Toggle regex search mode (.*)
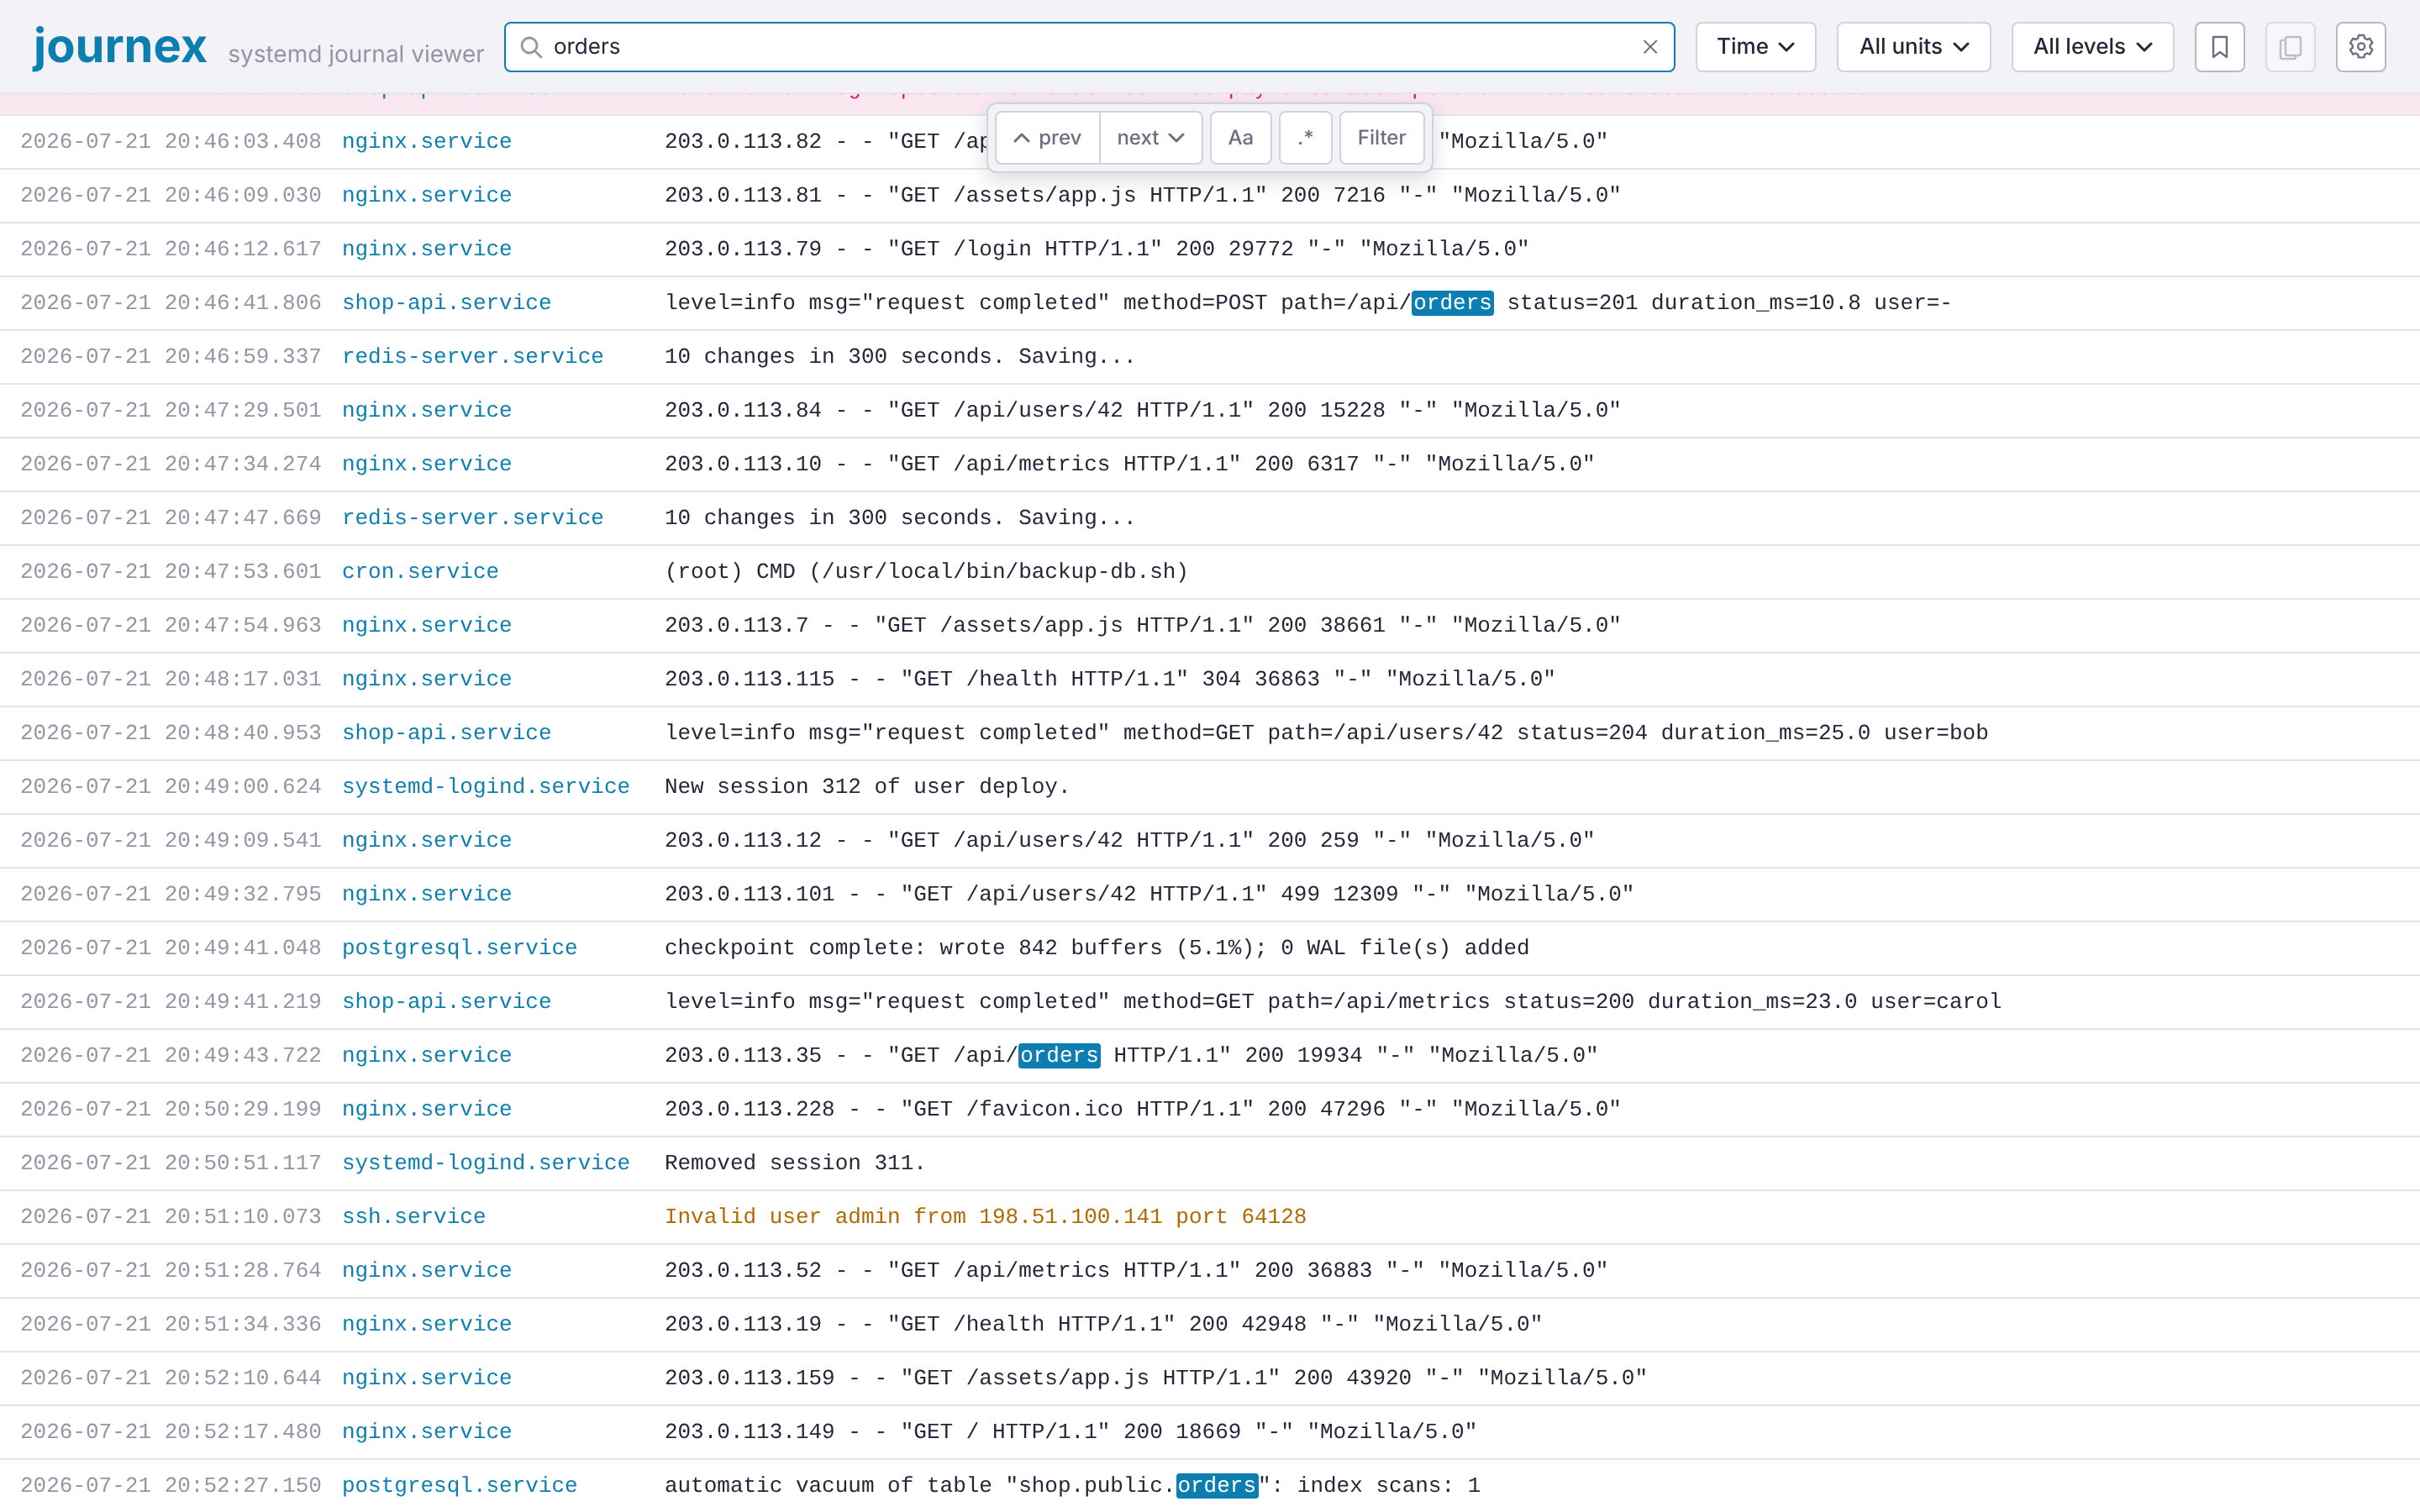Image resolution: width=2420 pixels, height=1512 pixels. click(1305, 138)
